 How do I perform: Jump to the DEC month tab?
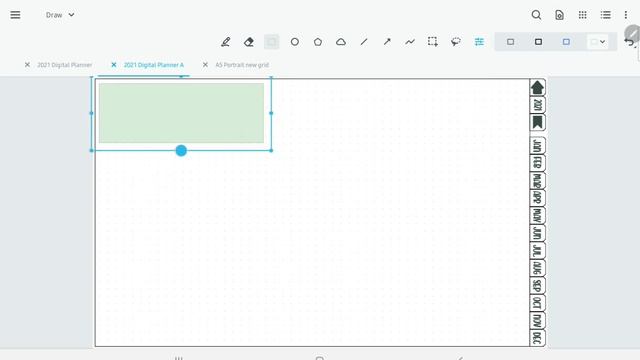[x=537, y=338]
